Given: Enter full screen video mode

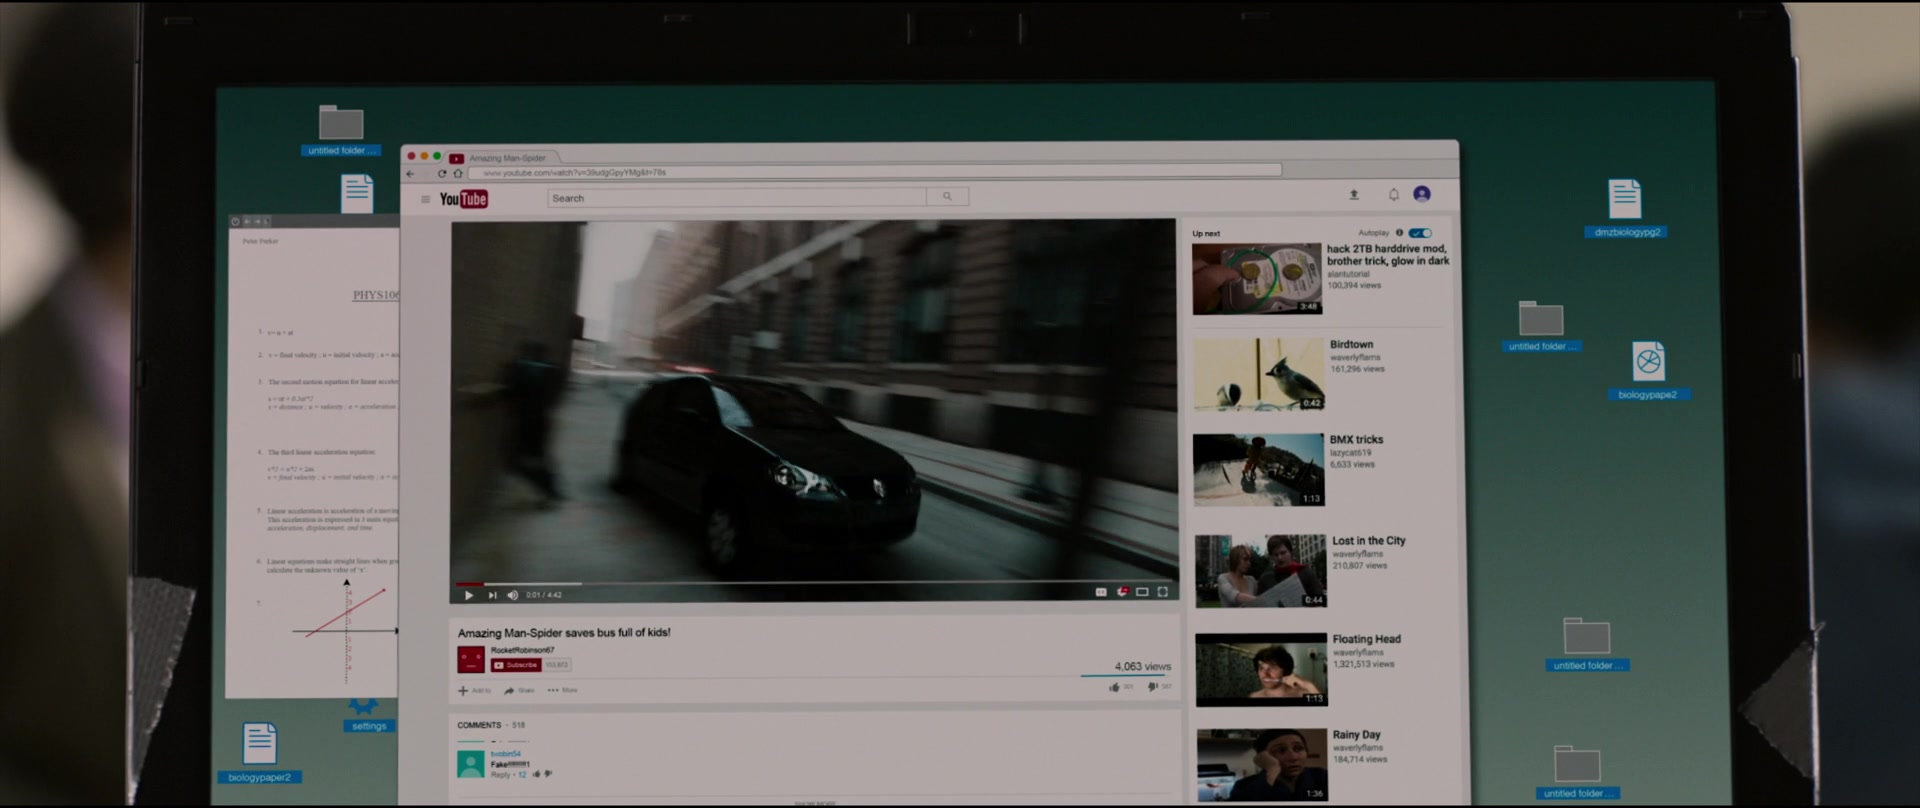Looking at the screenshot, I should coord(1163,592).
